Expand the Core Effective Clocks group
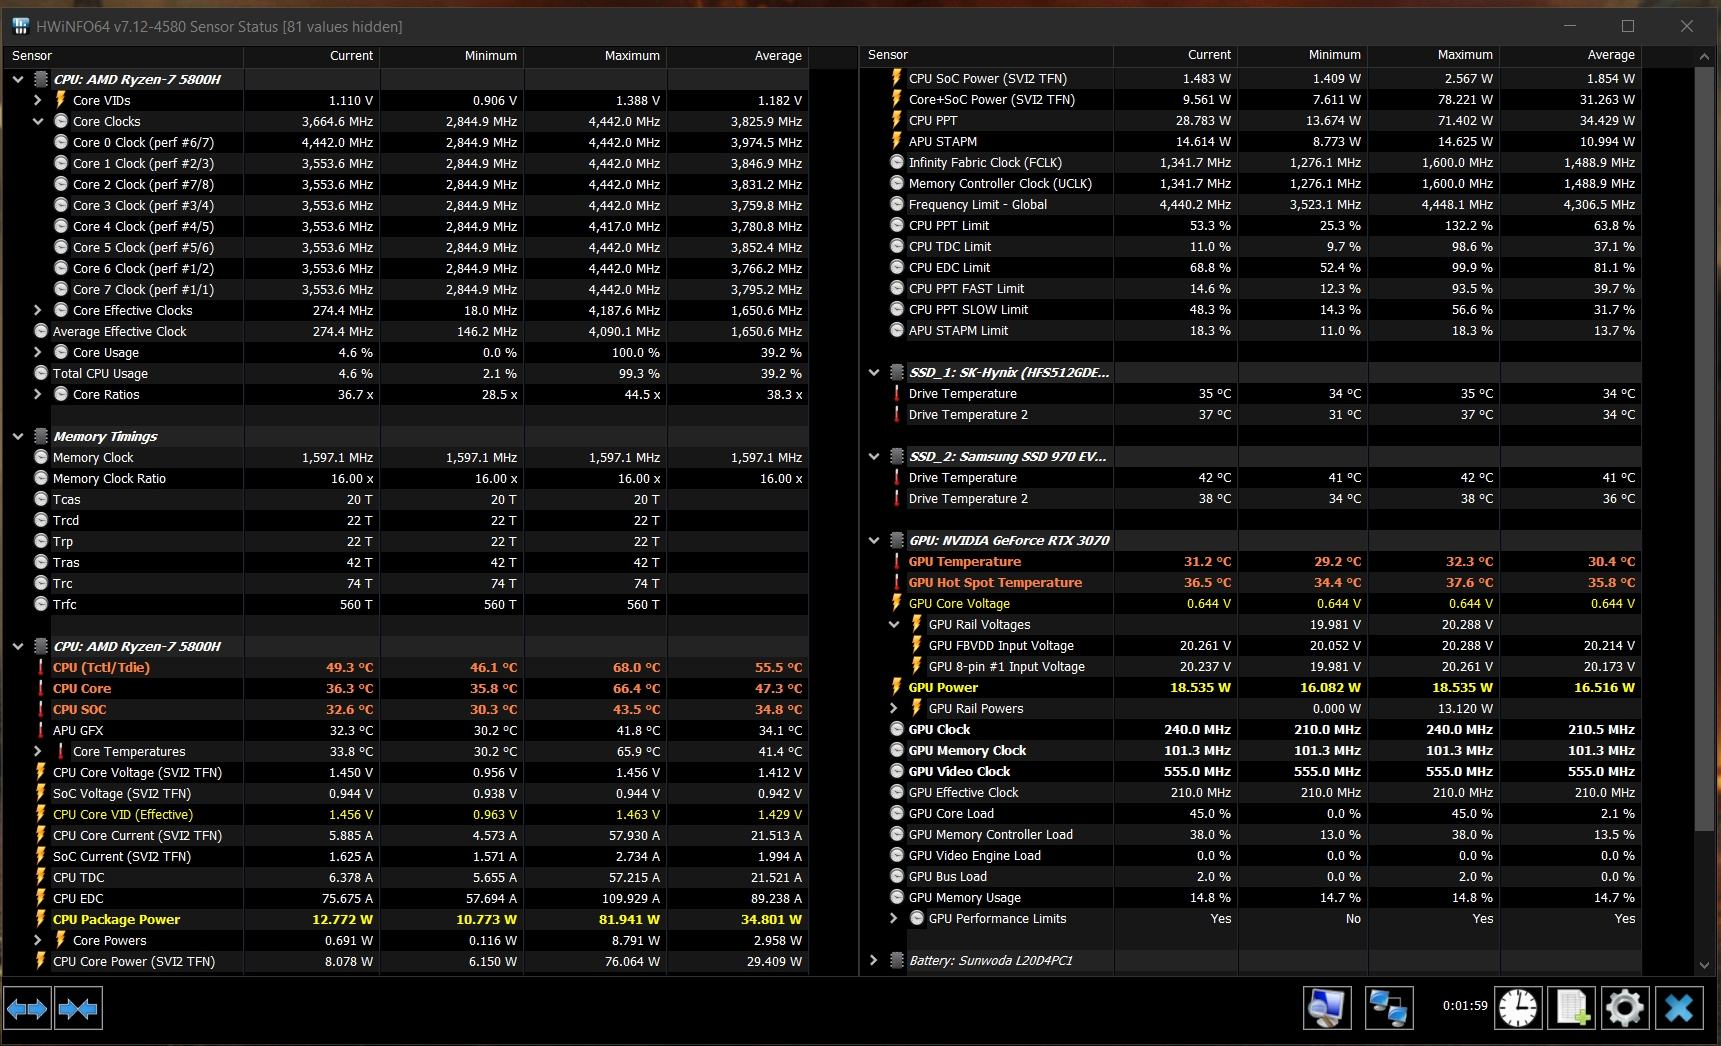This screenshot has width=1721, height=1046. click(37, 310)
